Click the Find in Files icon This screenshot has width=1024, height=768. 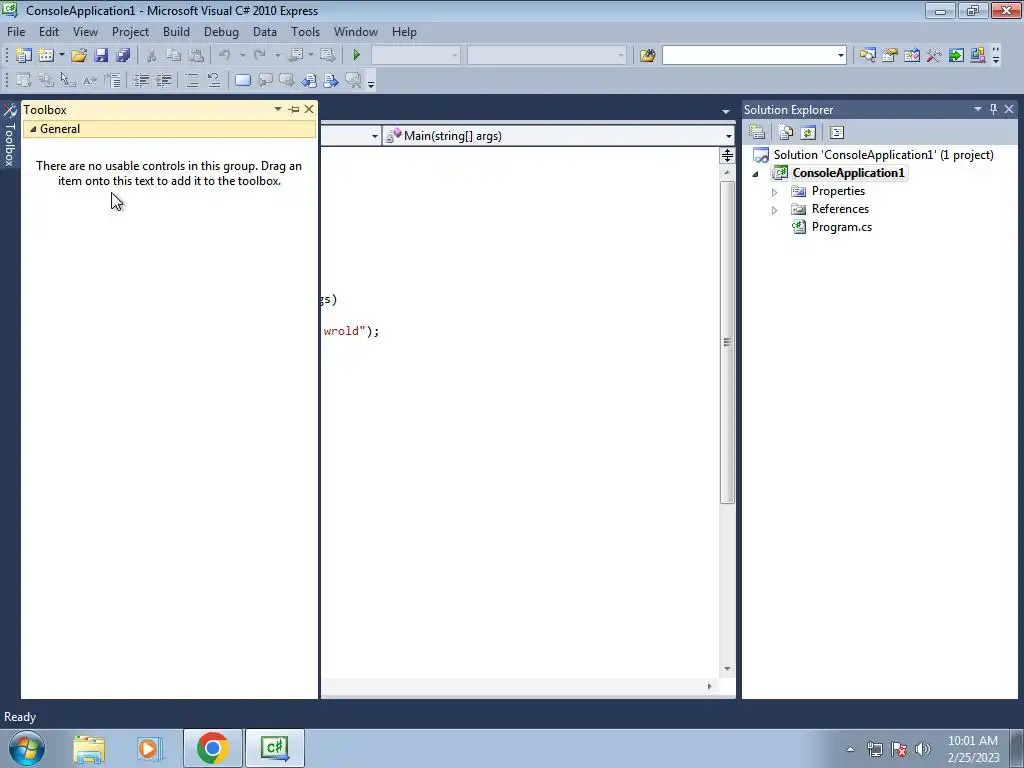coord(647,56)
